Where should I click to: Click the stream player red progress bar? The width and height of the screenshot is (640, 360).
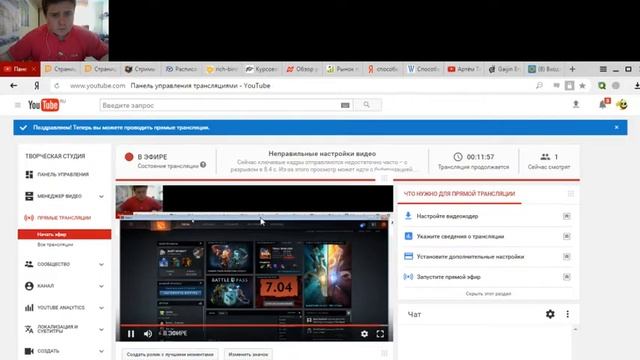pyautogui.click(x=254, y=325)
